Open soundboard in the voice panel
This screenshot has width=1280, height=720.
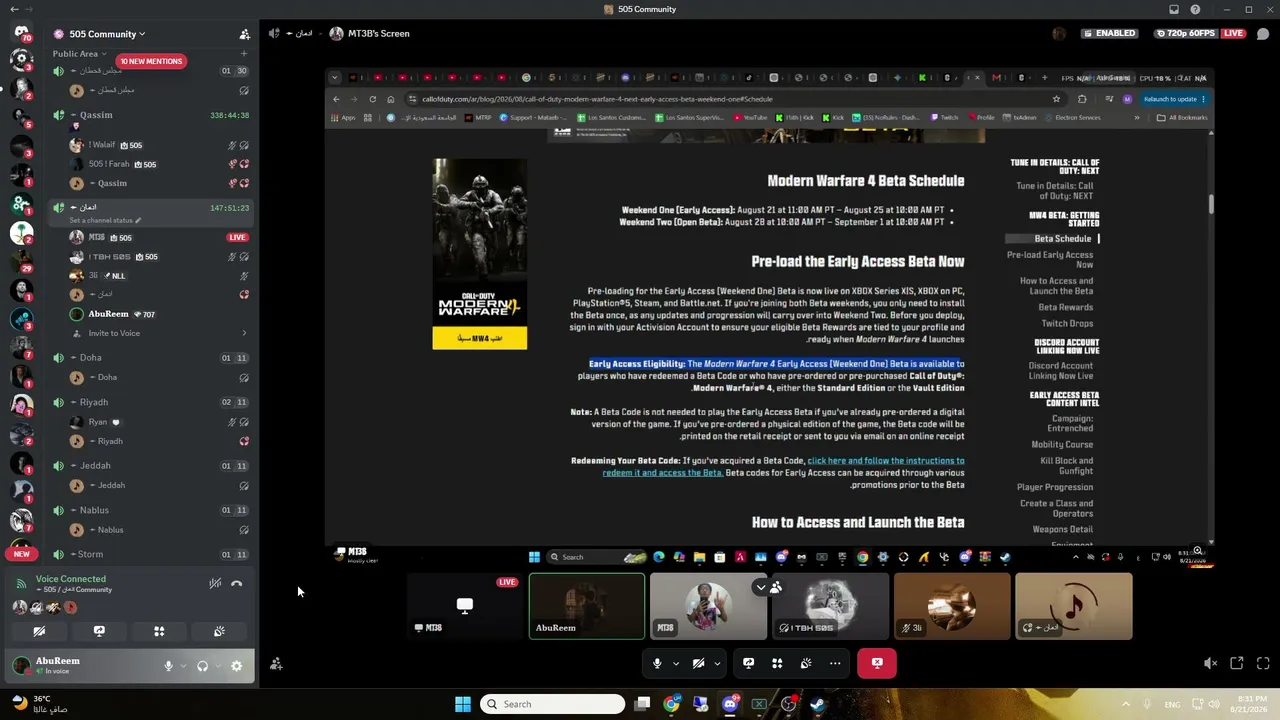click(x=219, y=631)
